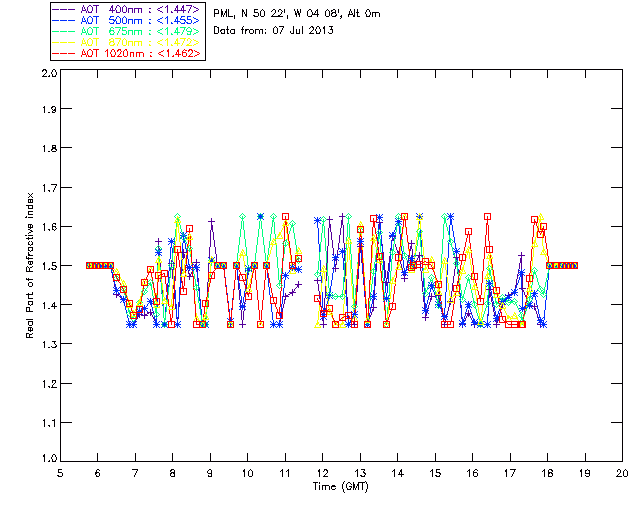640x512 pixels.
Task: Click the AOT 400nm legend entry
Action: click(126, 9)
